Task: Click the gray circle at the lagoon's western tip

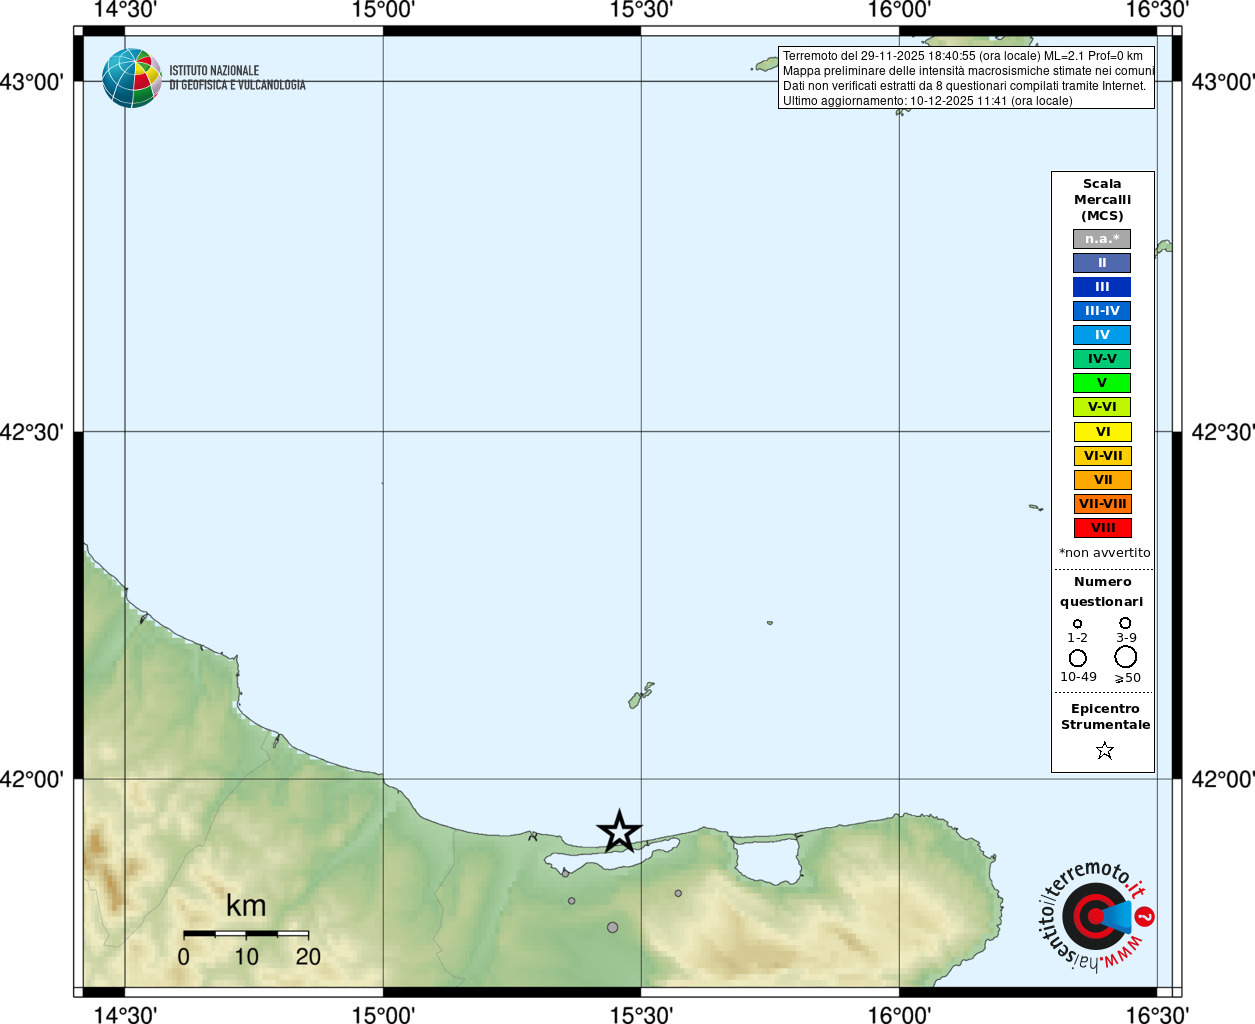Action: 565,873
